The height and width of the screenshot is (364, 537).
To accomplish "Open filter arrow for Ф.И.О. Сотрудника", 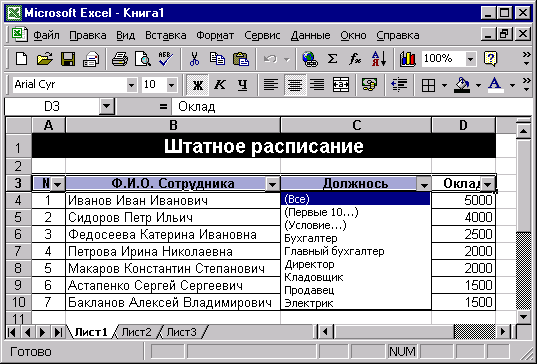I will pyautogui.click(x=272, y=185).
